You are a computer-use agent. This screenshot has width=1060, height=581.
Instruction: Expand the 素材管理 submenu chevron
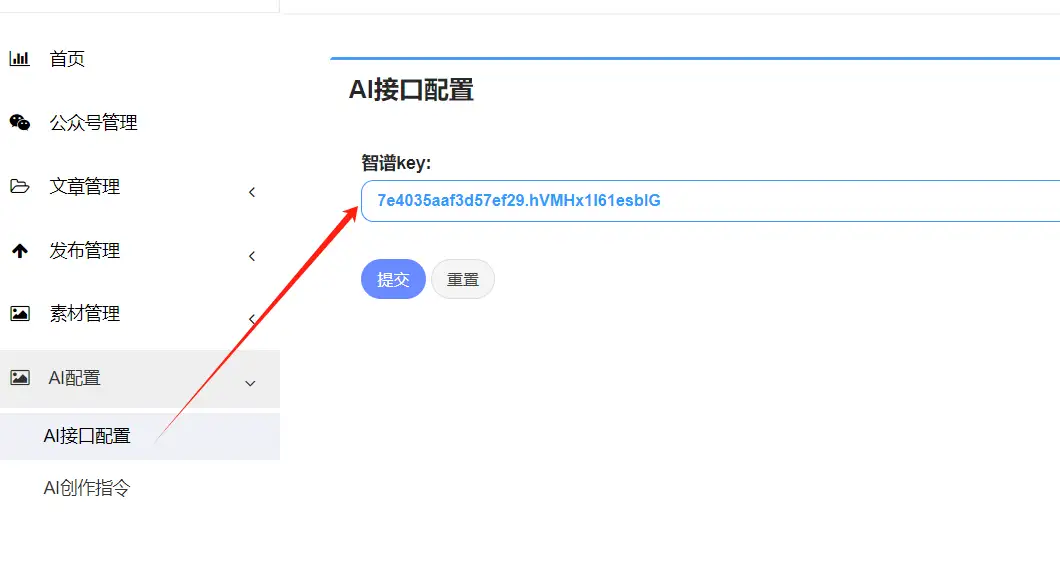point(251,320)
